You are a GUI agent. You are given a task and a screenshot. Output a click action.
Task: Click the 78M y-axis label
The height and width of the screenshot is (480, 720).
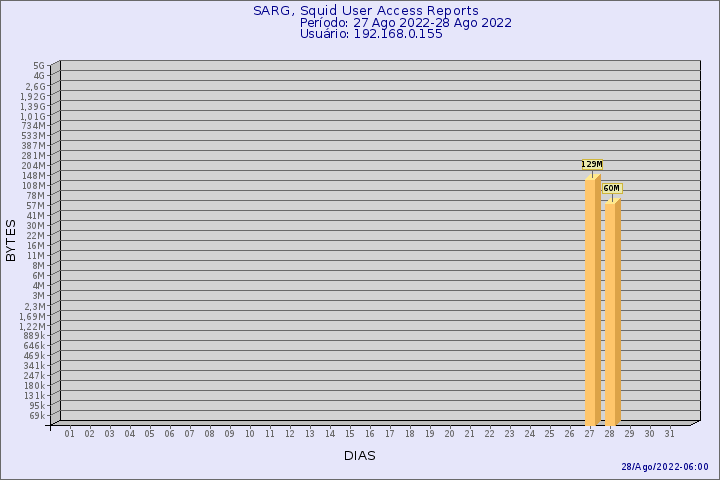[x=36, y=196]
